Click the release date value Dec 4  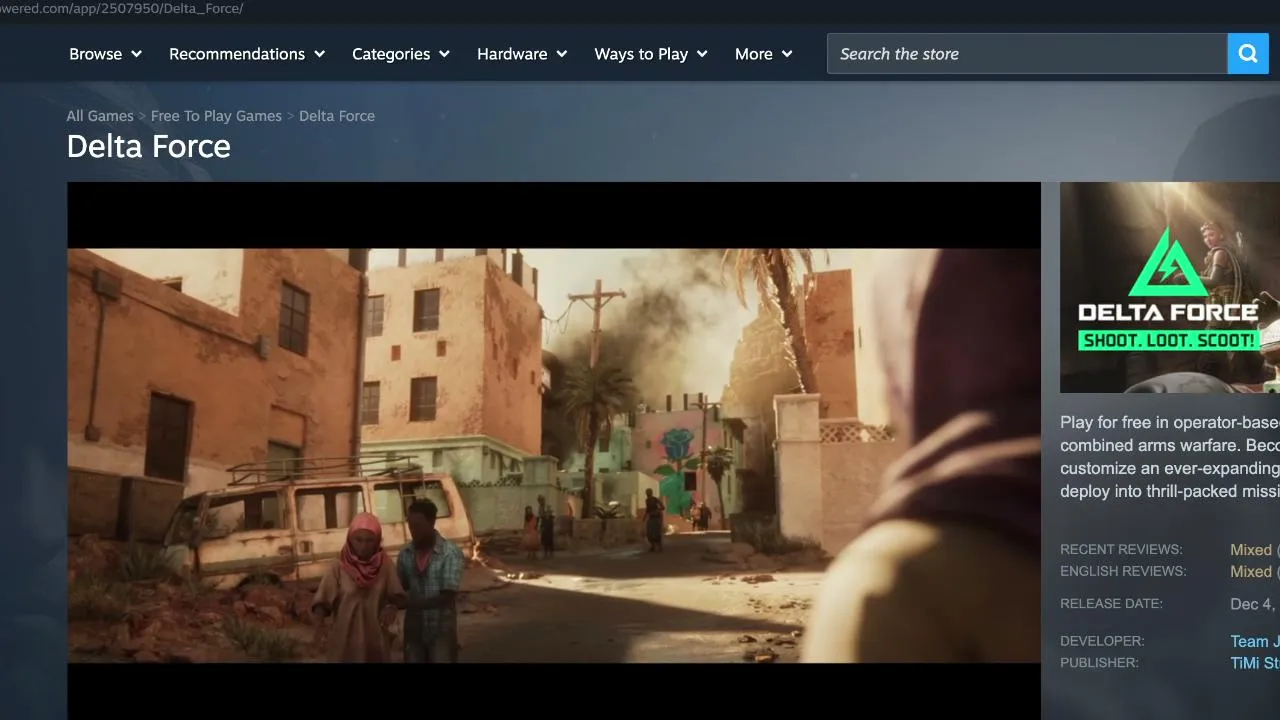1255,604
